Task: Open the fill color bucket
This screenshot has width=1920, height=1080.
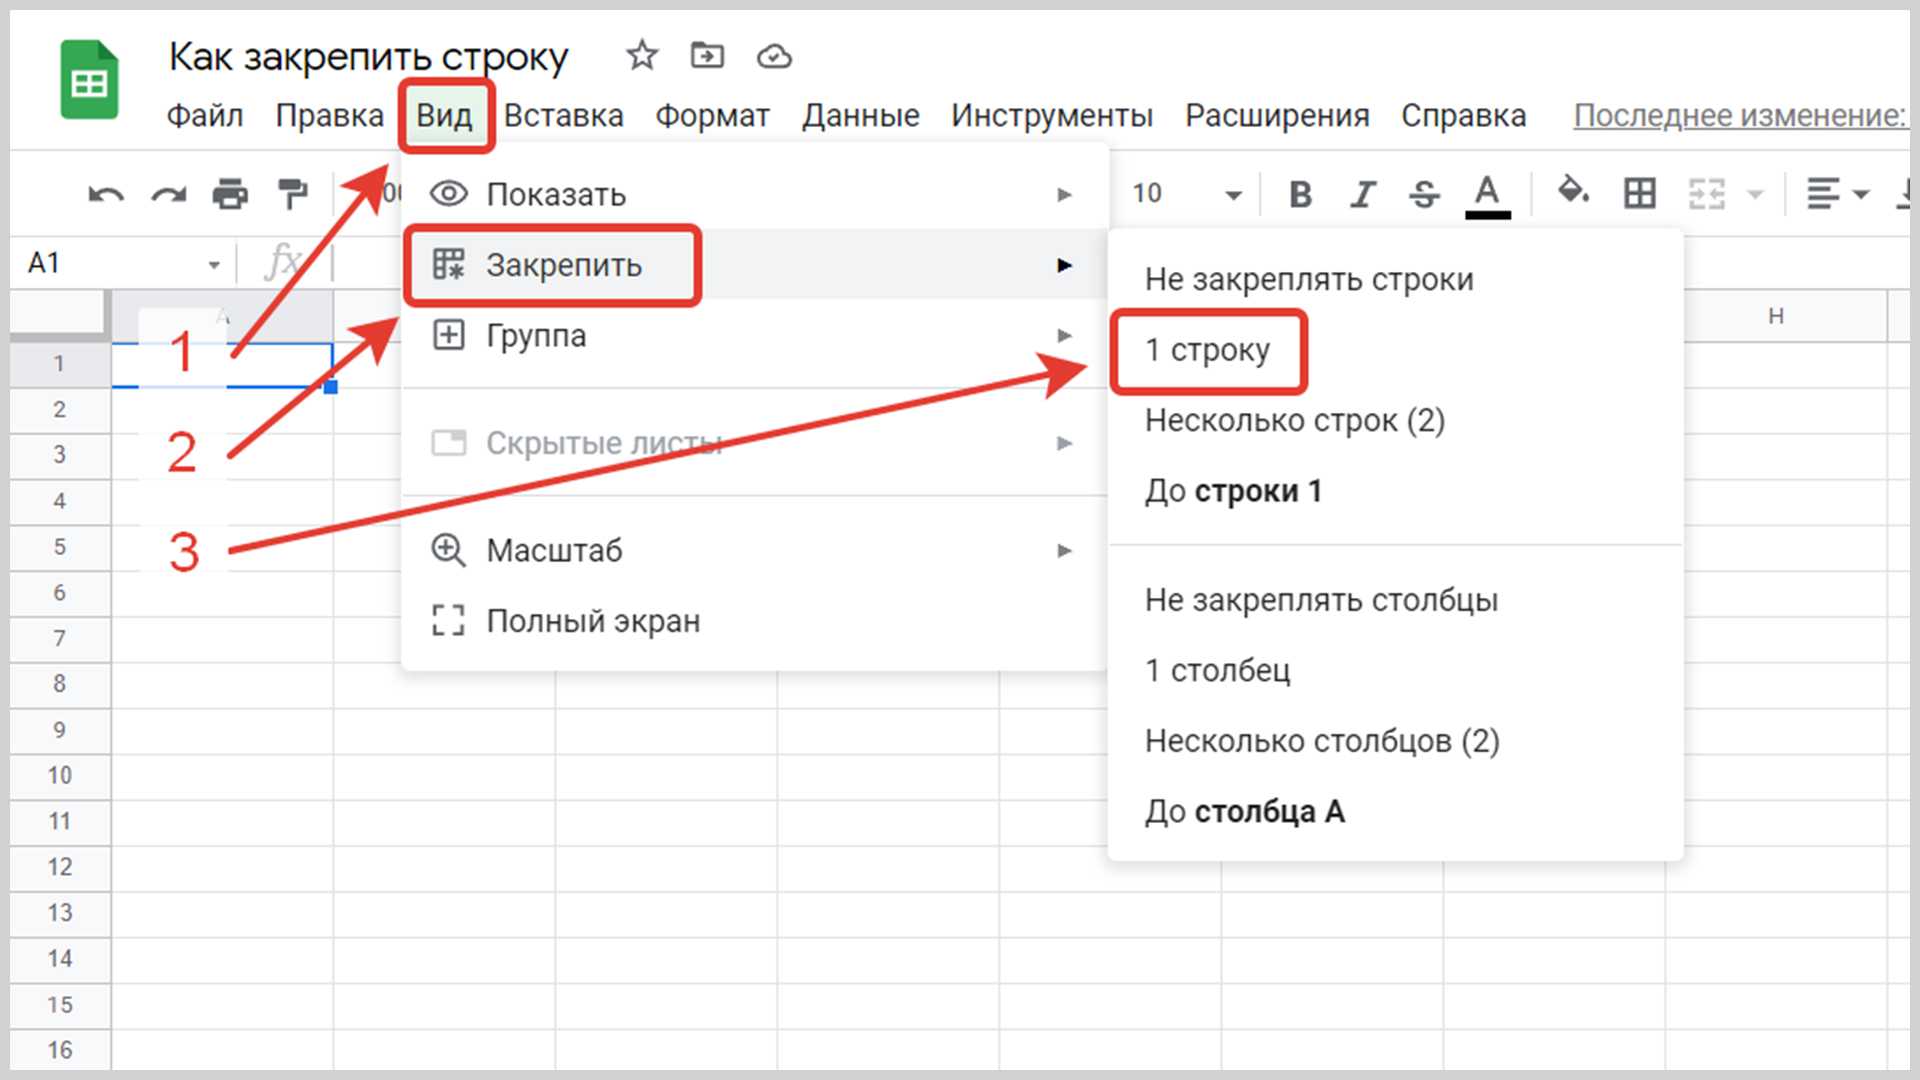Action: click(x=1574, y=191)
